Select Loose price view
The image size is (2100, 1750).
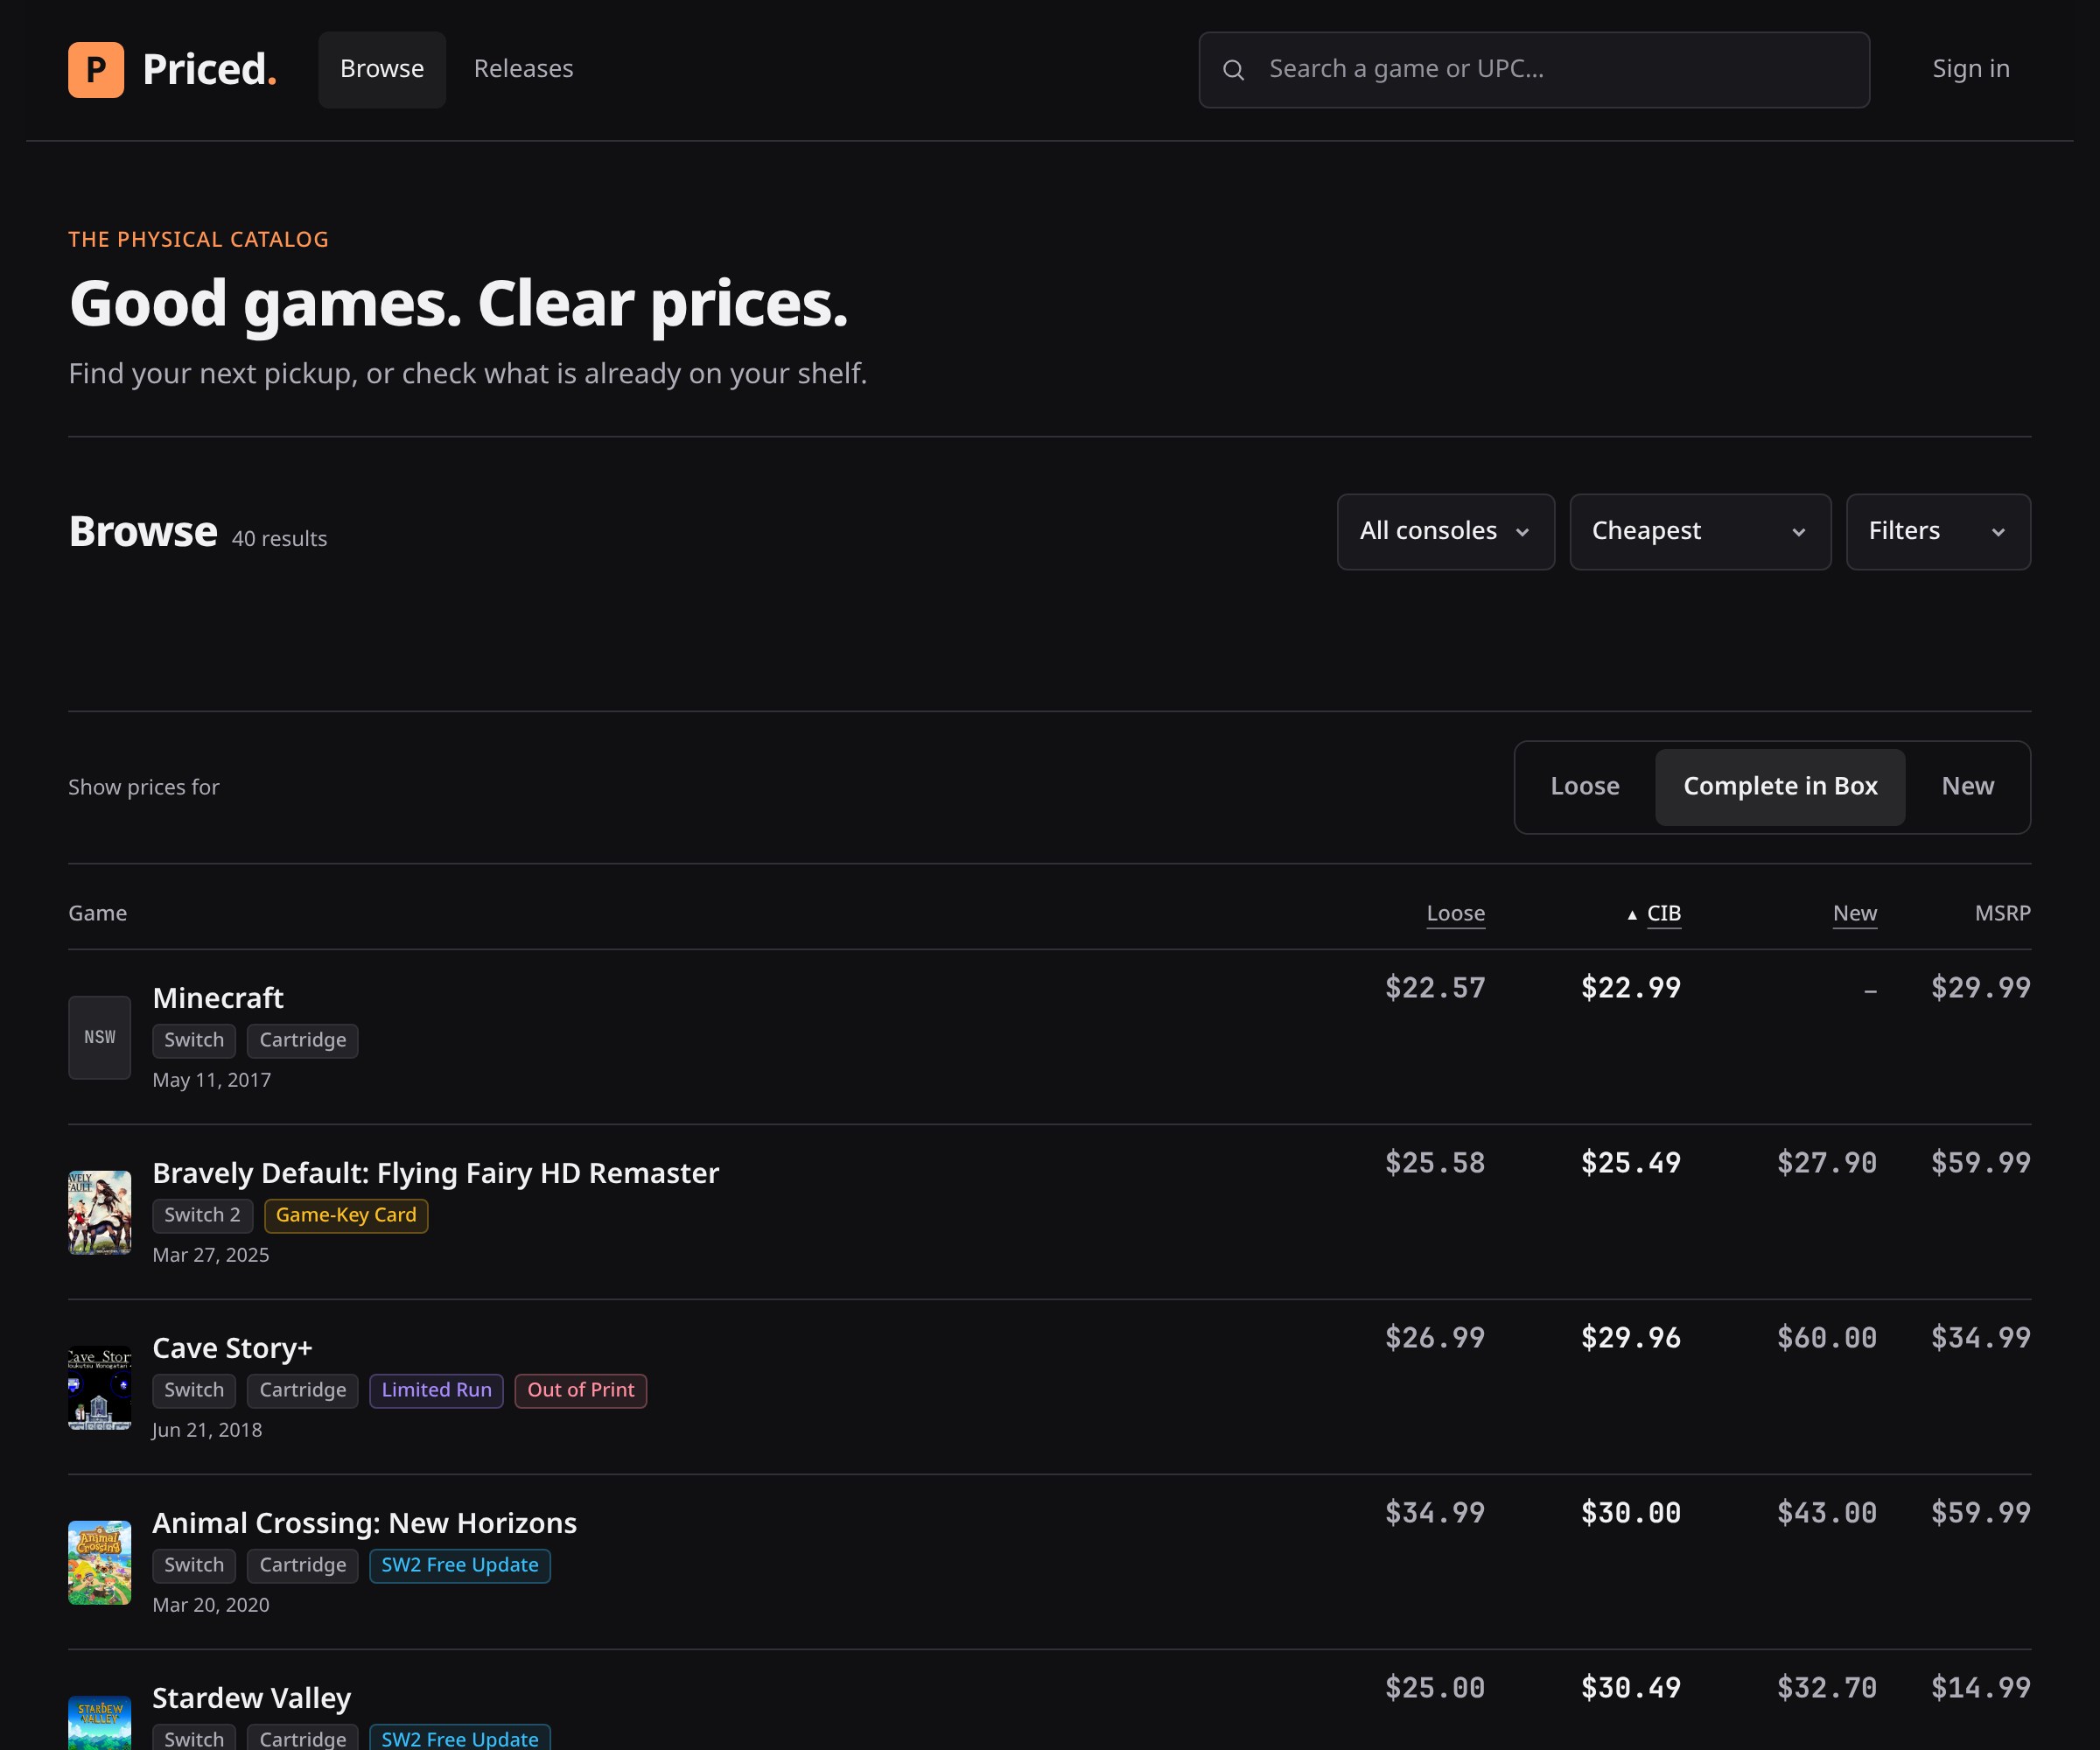tap(1585, 786)
